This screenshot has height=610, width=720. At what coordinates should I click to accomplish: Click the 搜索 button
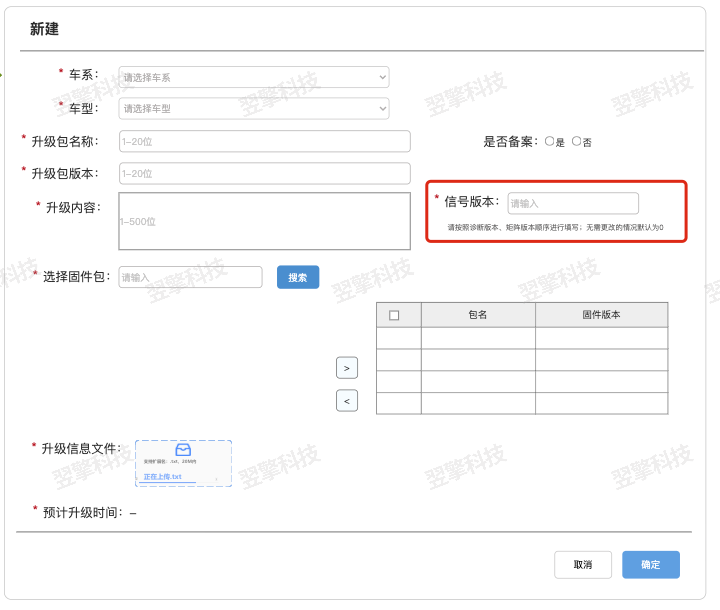click(298, 277)
